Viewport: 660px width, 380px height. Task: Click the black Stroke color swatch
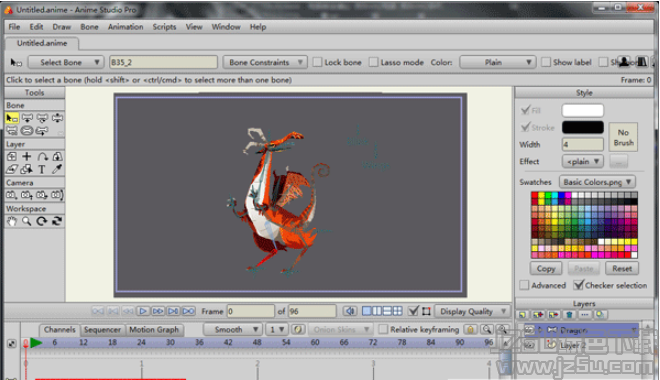tap(583, 127)
